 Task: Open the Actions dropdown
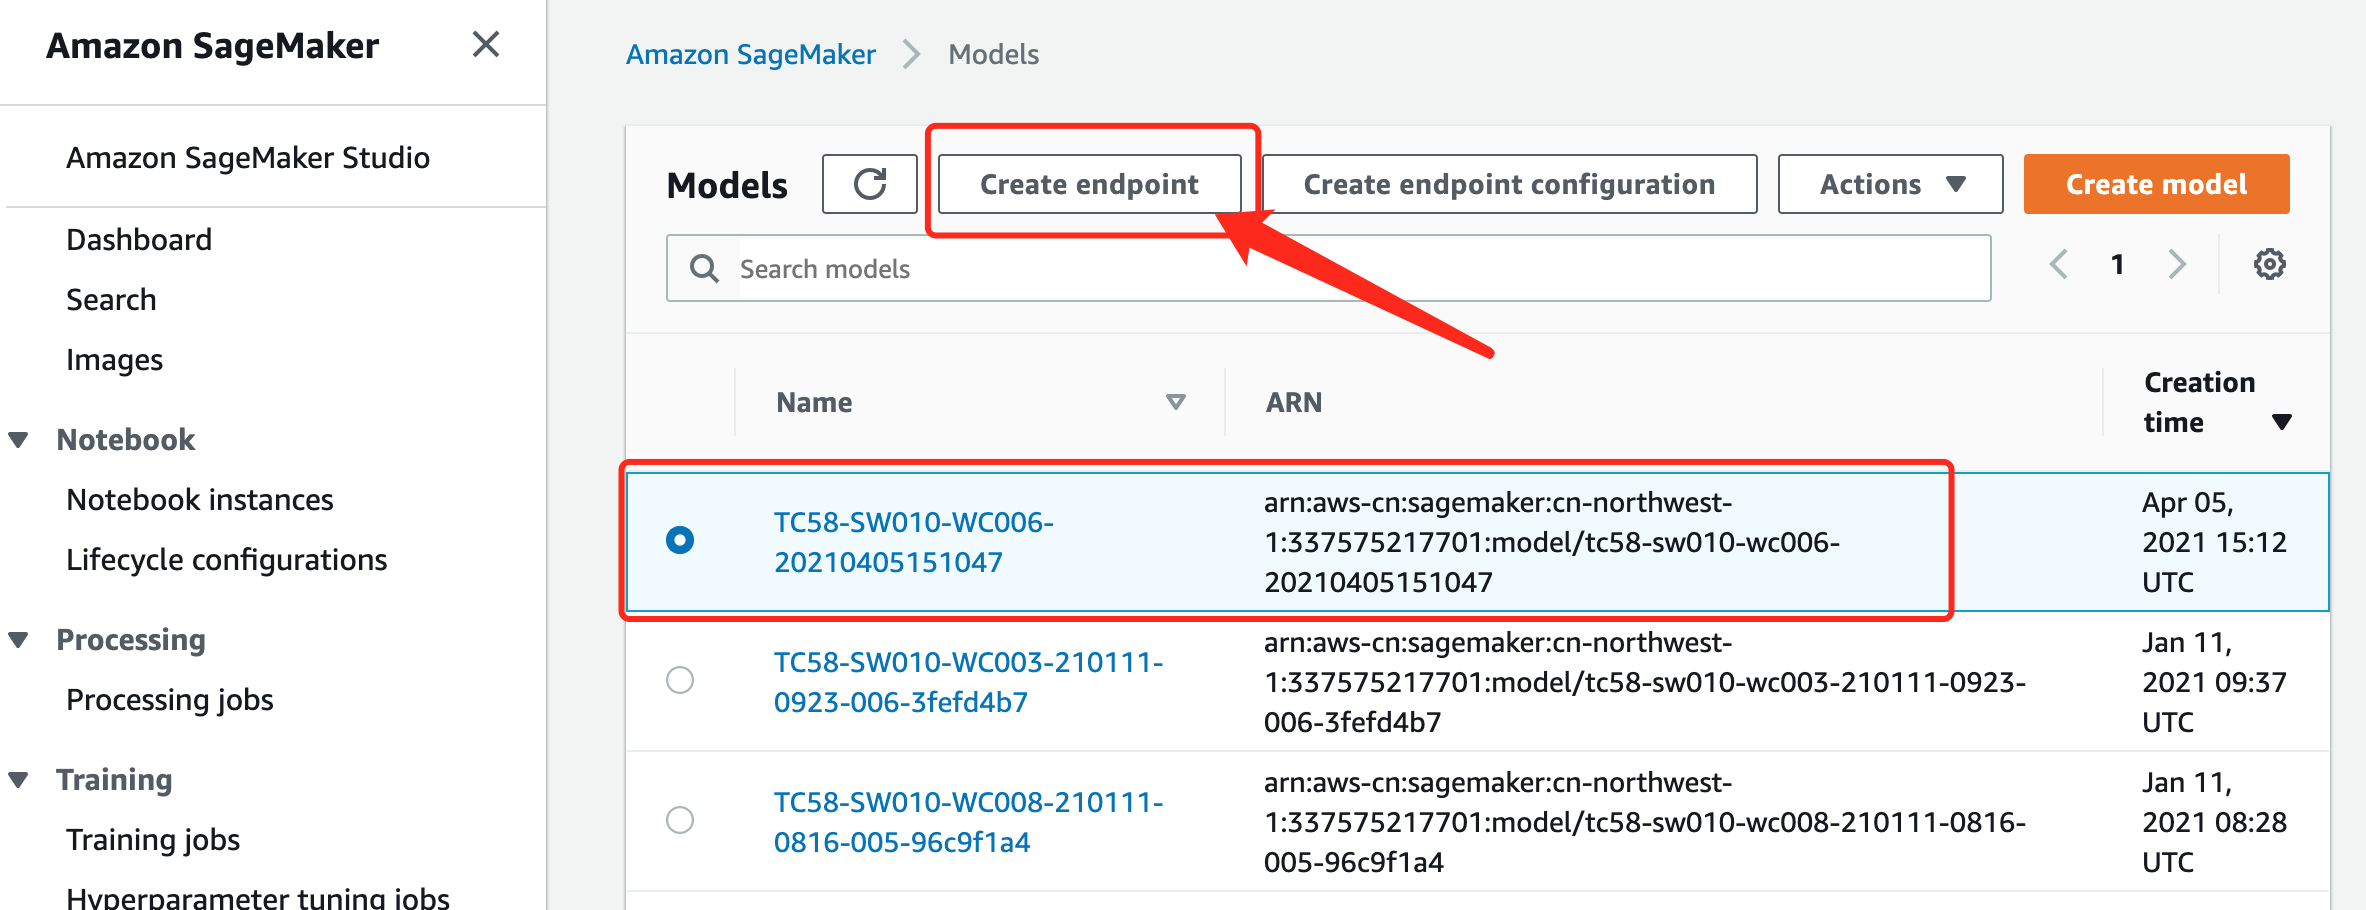1890,184
